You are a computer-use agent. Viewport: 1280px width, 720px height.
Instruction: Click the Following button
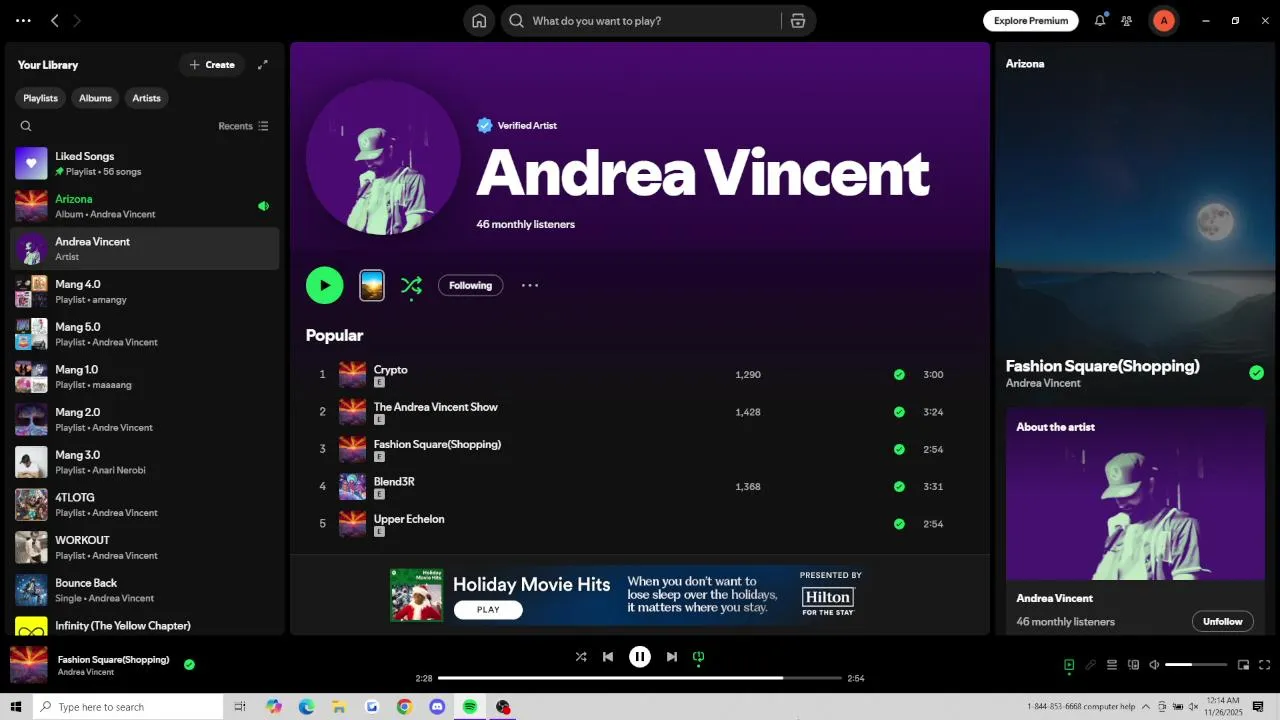[470, 285]
